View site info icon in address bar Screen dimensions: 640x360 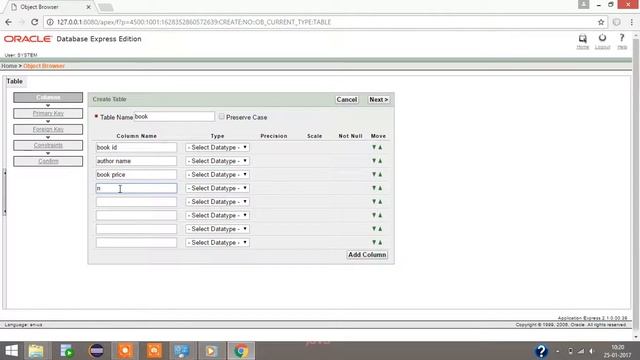click(x=50, y=22)
